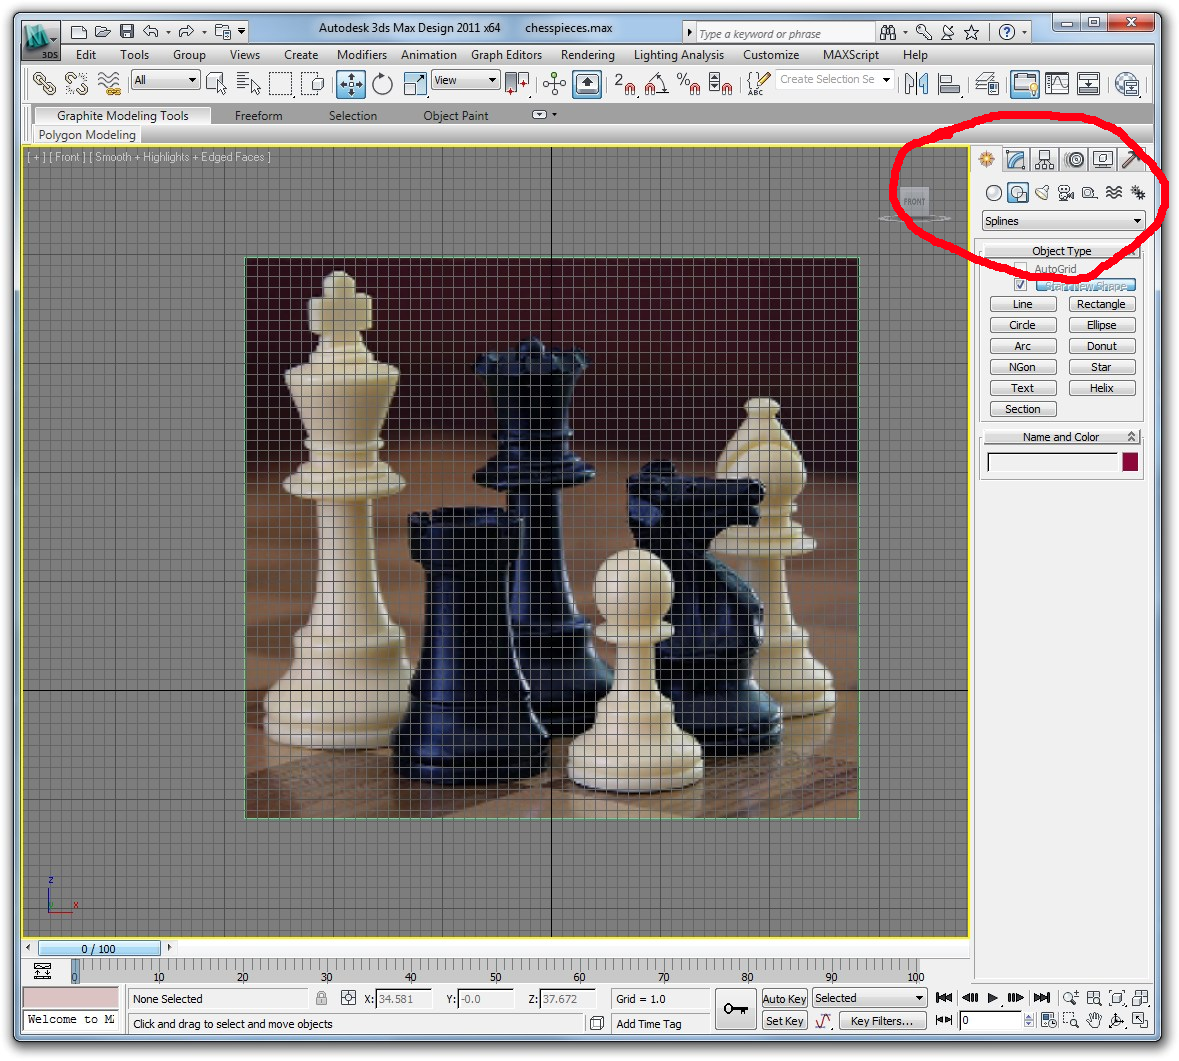Viewport: 1179px width, 1061px height.
Task: Switch to the Hierarchy panel icon
Action: tap(1045, 160)
